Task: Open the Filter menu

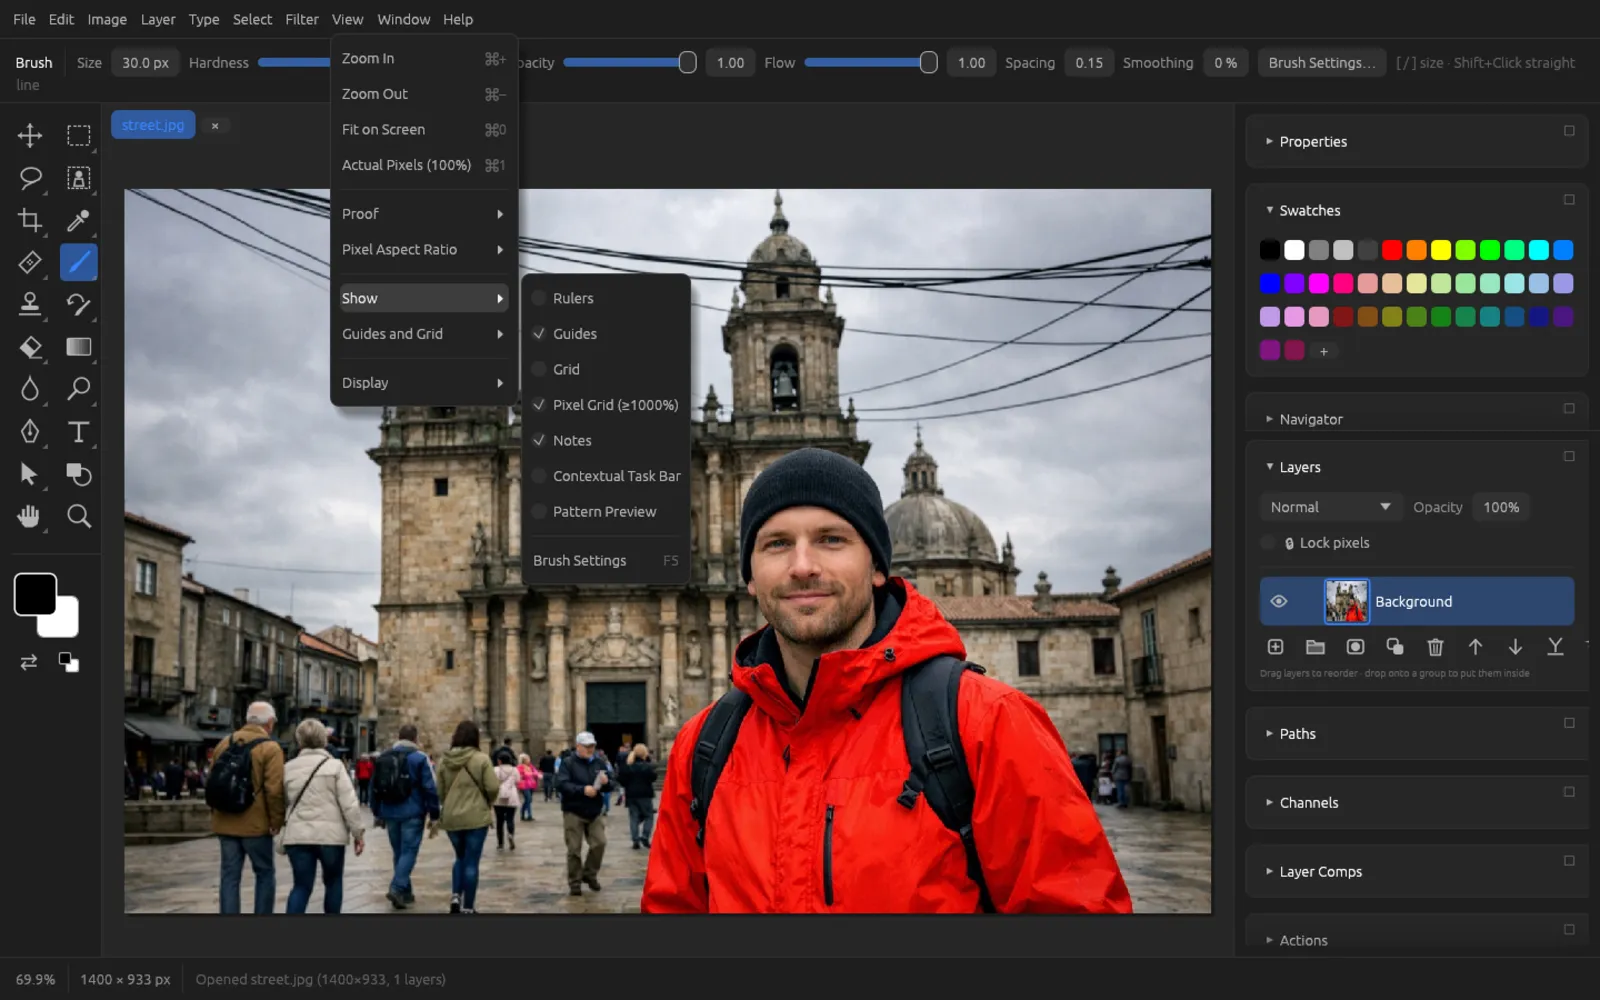Action: tap(302, 19)
